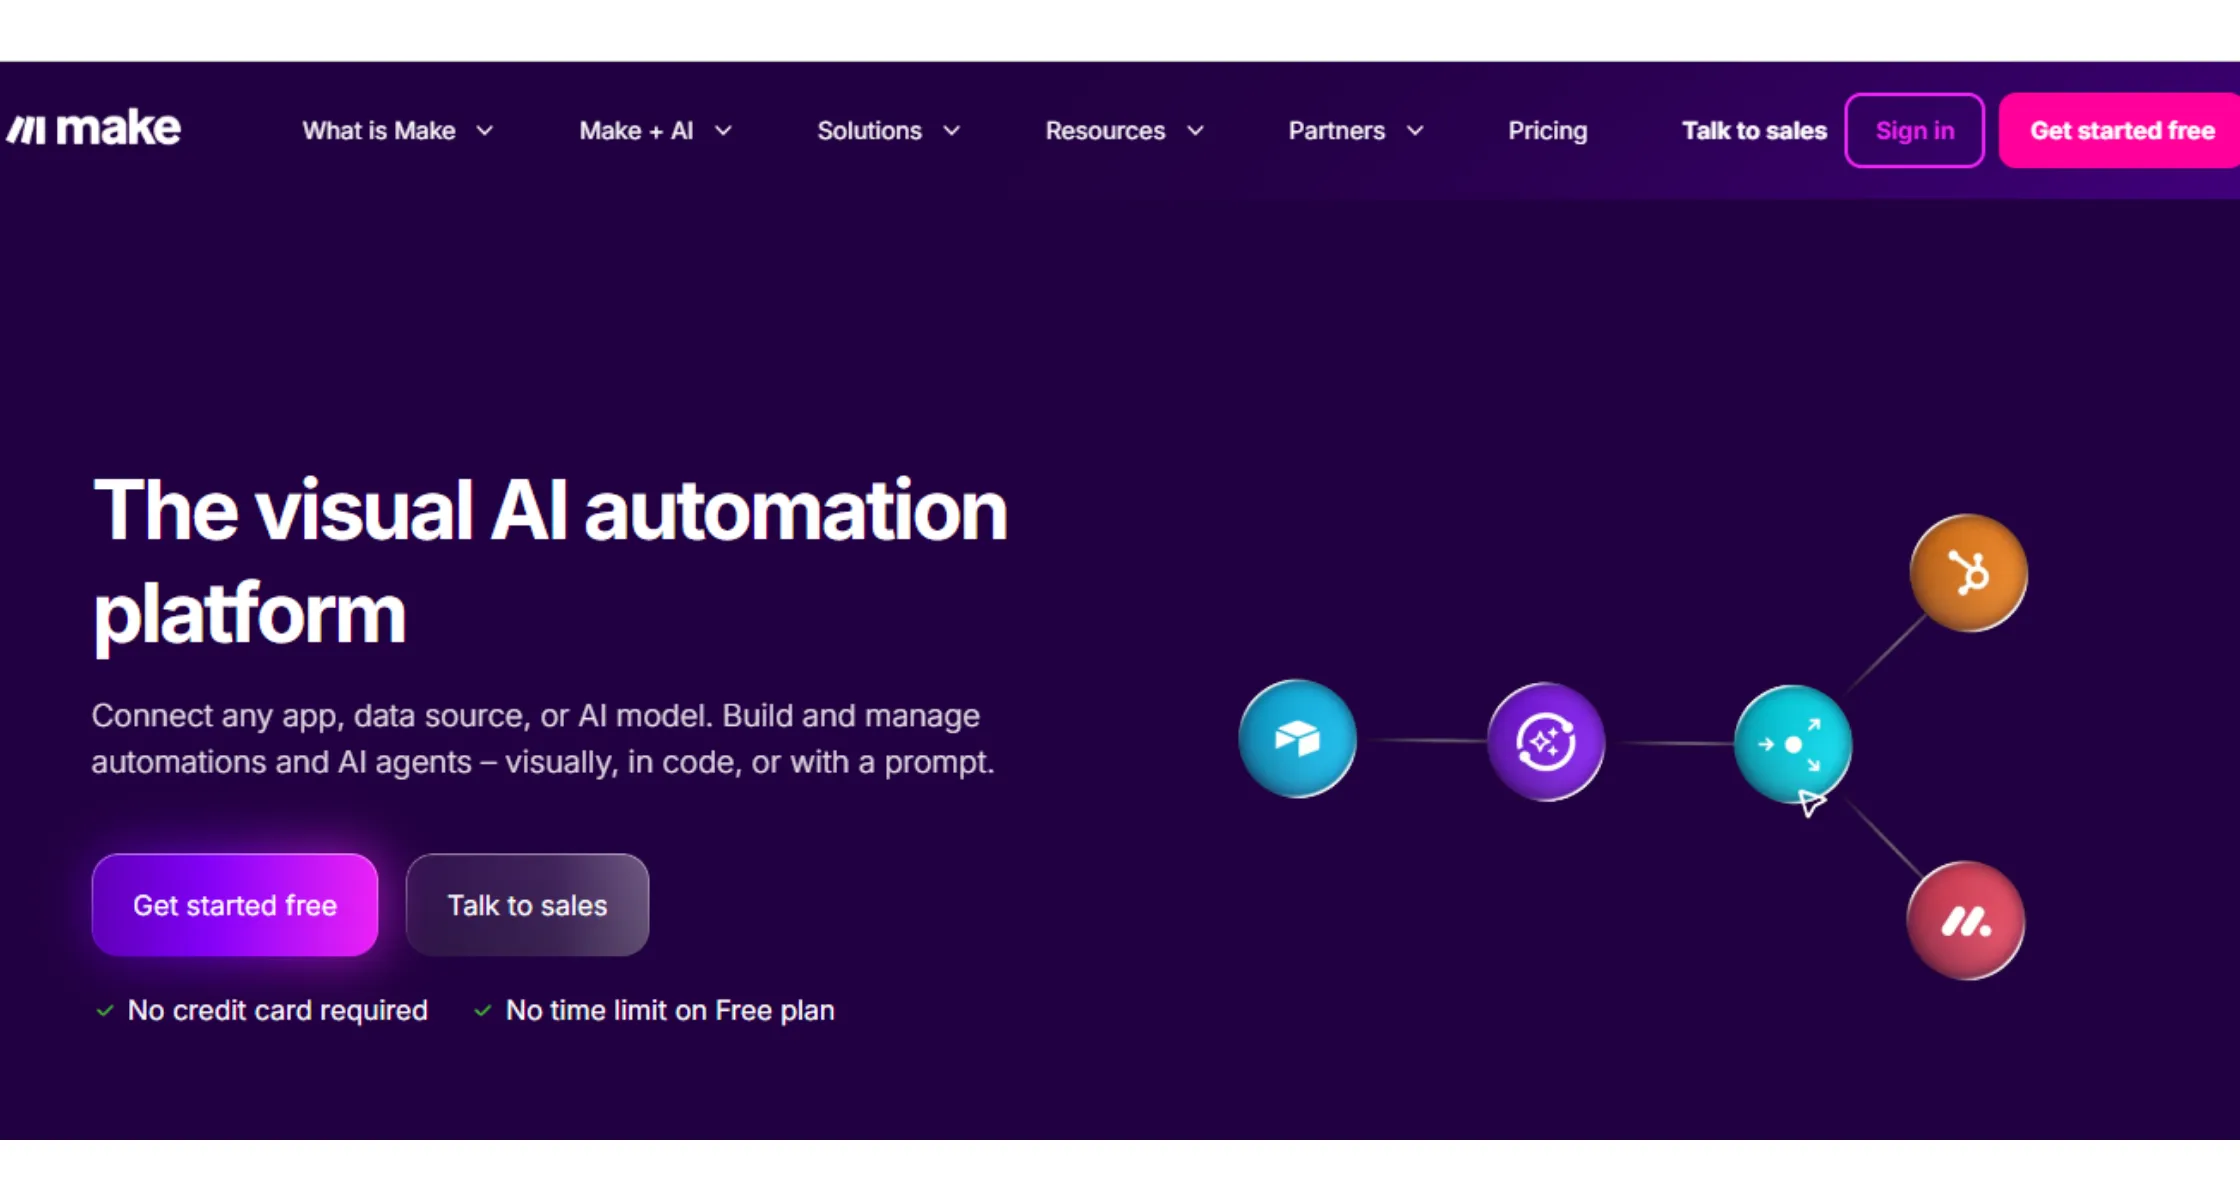This screenshot has width=2240, height=1200.
Task: Open the Partners menu
Action: pyautogui.click(x=1336, y=131)
